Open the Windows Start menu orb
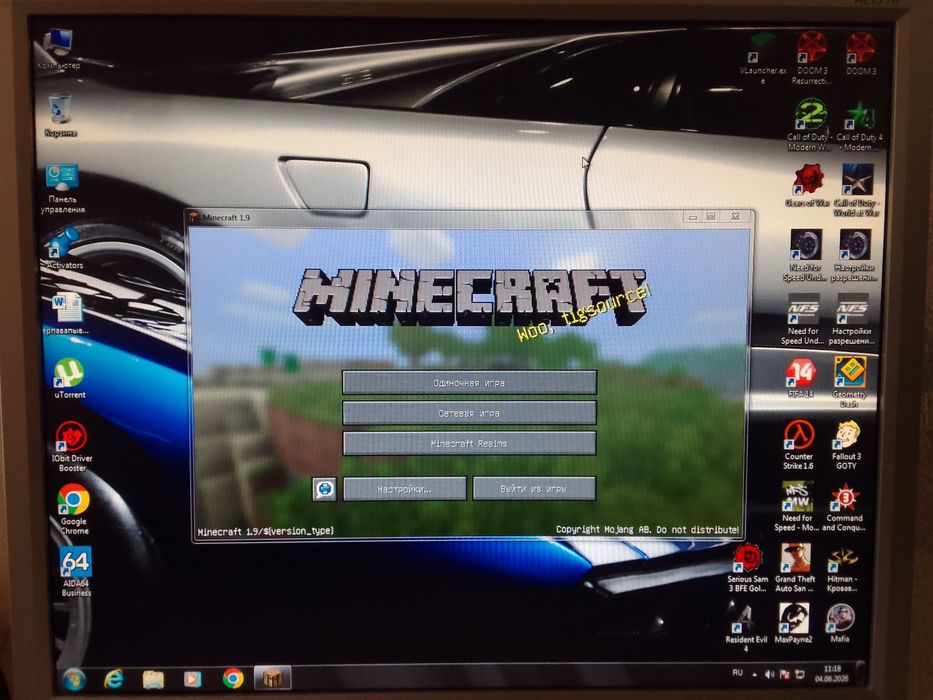The height and width of the screenshot is (700, 933). point(74,679)
